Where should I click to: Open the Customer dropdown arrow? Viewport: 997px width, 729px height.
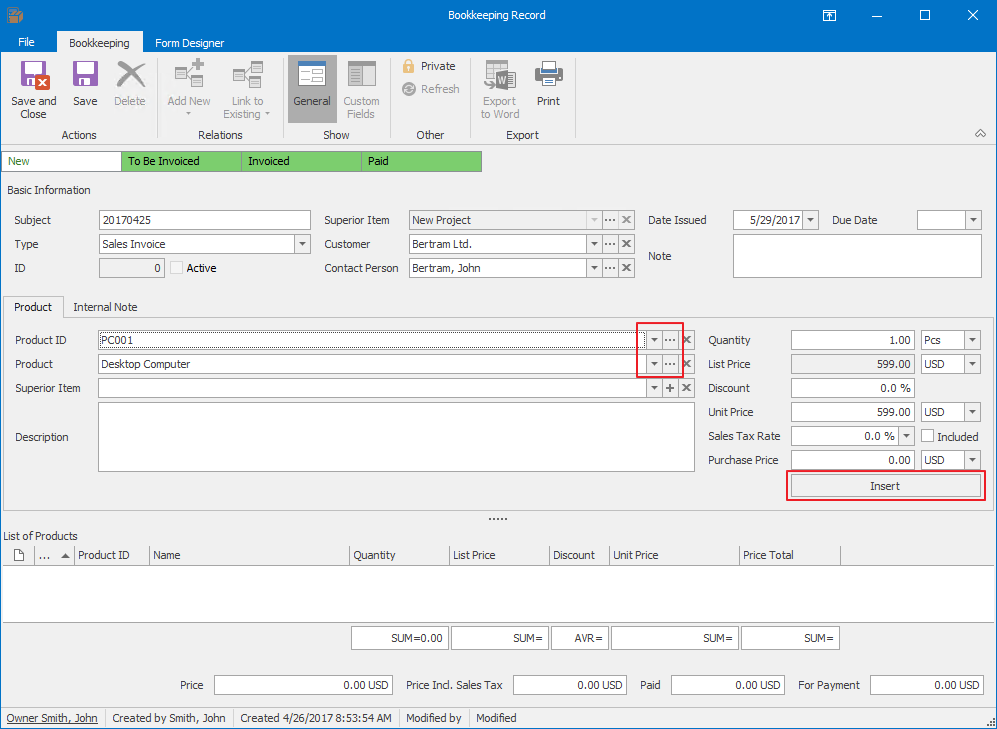pos(594,244)
